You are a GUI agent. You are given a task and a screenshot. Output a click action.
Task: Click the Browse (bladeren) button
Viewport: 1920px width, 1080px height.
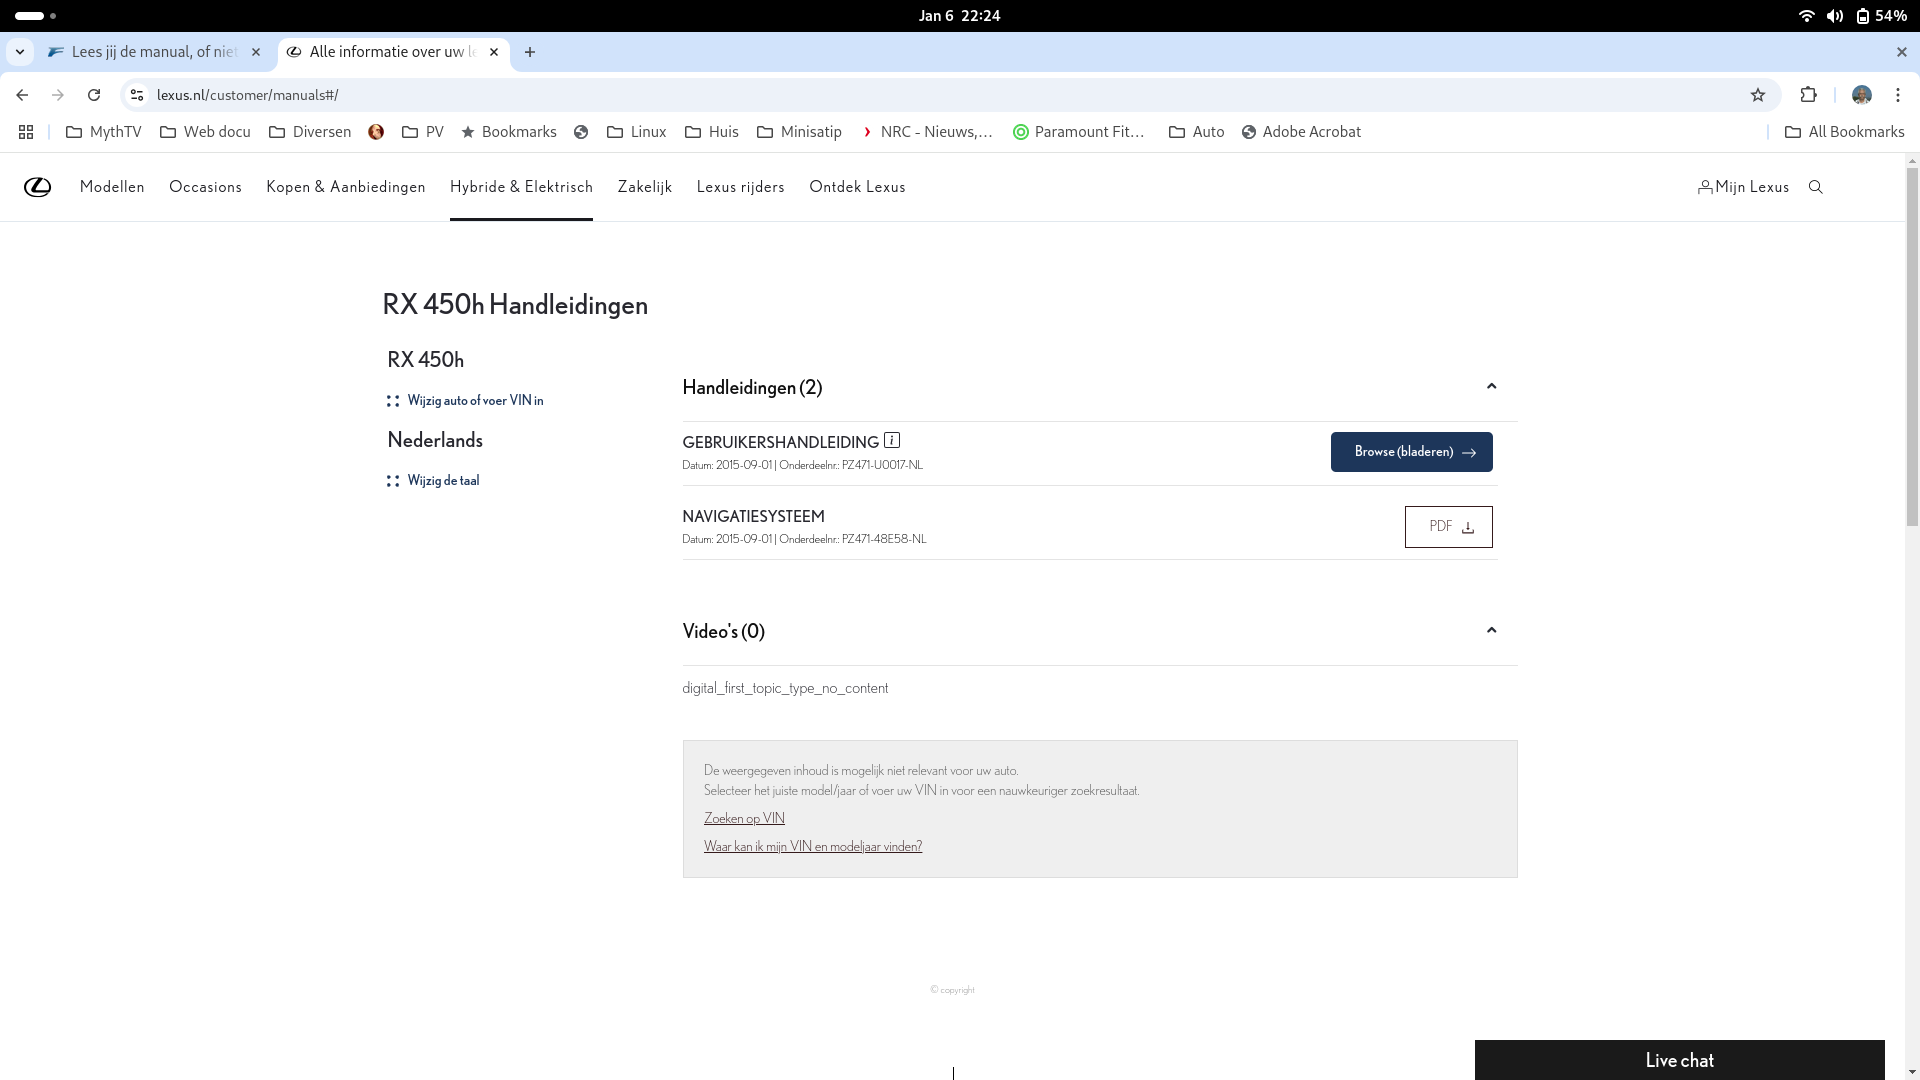[1411, 452]
